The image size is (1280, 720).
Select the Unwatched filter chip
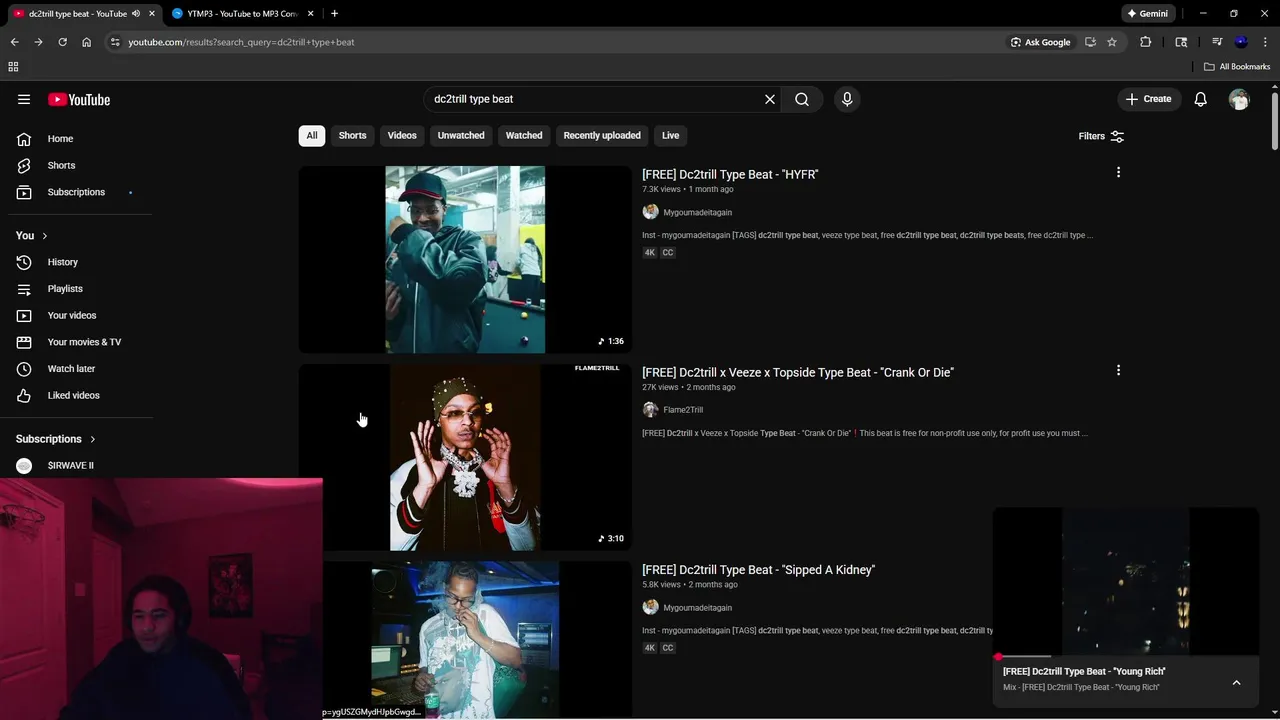click(x=461, y=136)
